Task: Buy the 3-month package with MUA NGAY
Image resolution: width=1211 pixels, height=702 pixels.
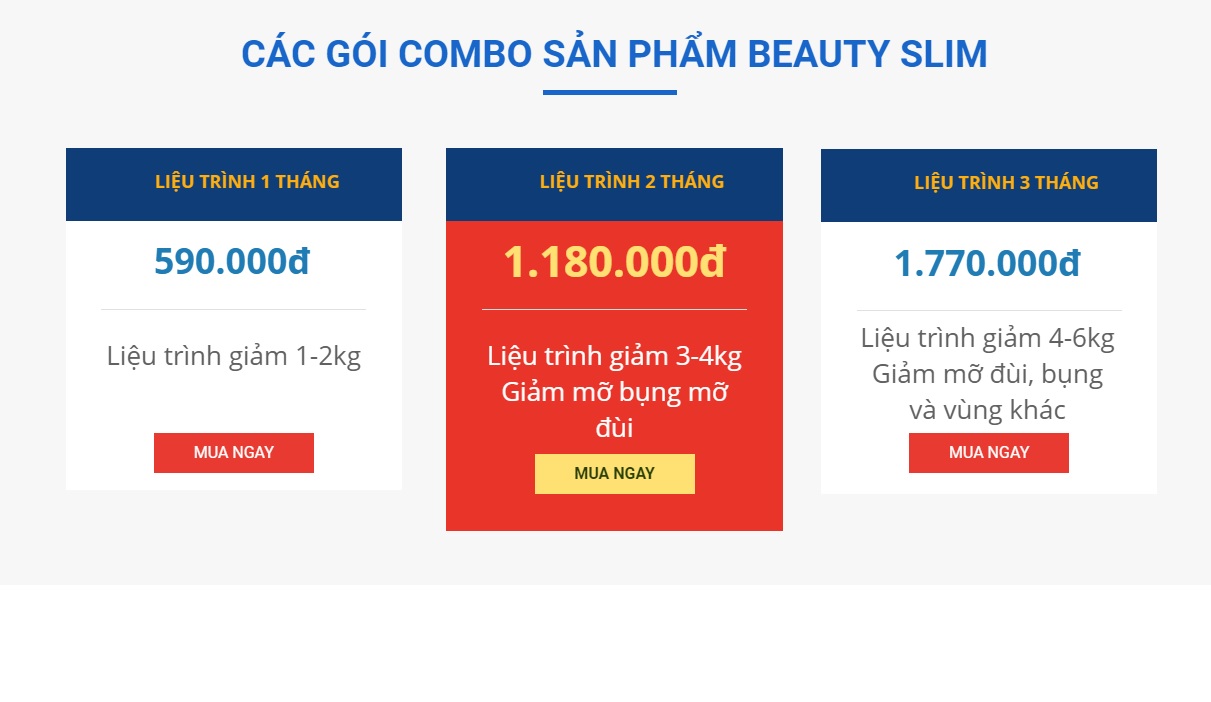Action: (x=989, y=453)
